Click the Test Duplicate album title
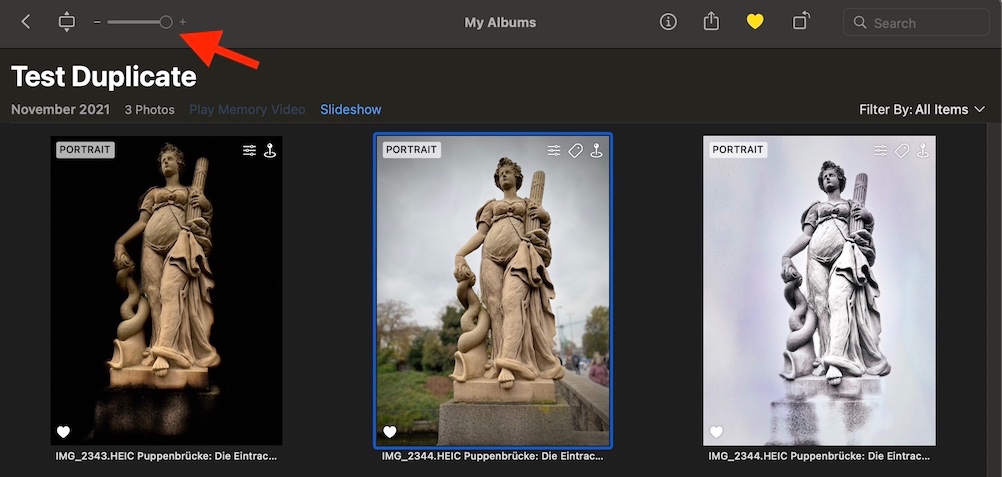This screenshot has width=1002, height=477. point(104,77)
